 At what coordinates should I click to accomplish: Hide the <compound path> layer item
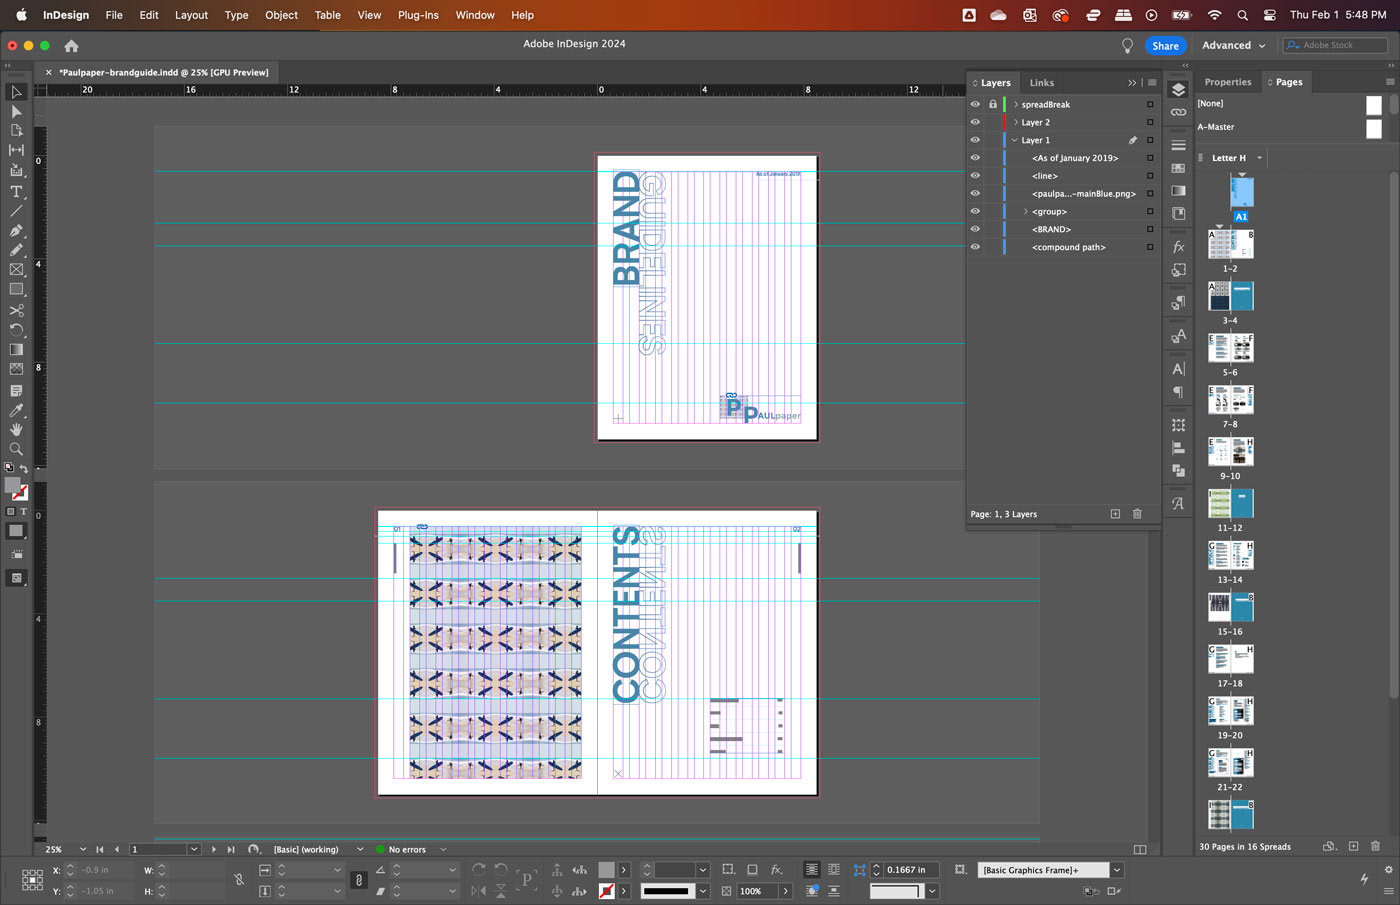[975, 247]
